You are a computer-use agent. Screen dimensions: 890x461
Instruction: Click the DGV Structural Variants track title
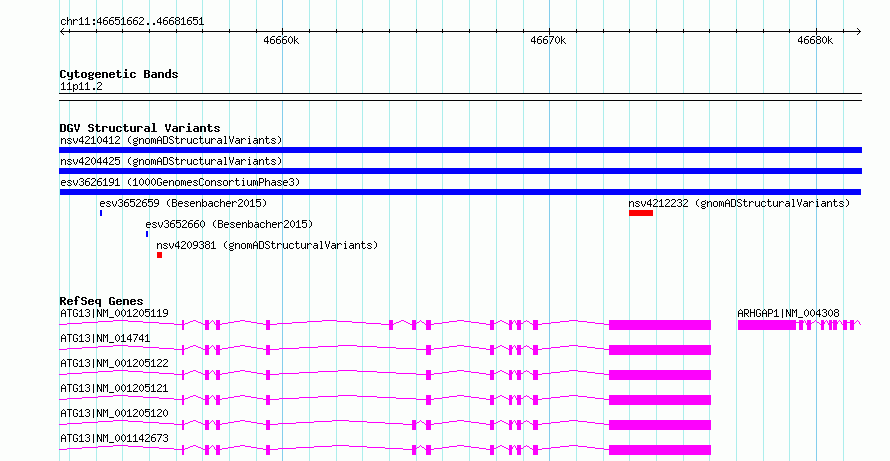point(140,128)
